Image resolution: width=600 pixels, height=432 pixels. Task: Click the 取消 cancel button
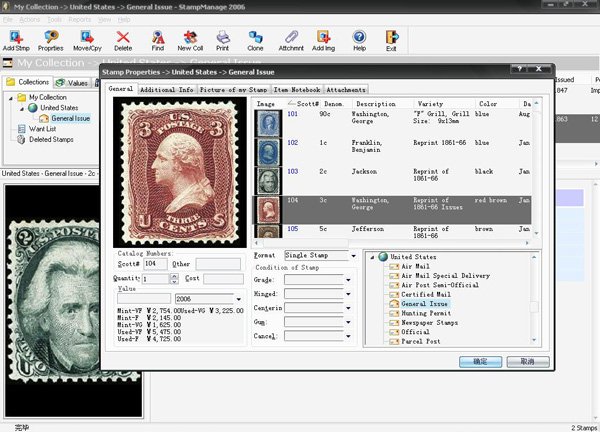pos(528,361)
